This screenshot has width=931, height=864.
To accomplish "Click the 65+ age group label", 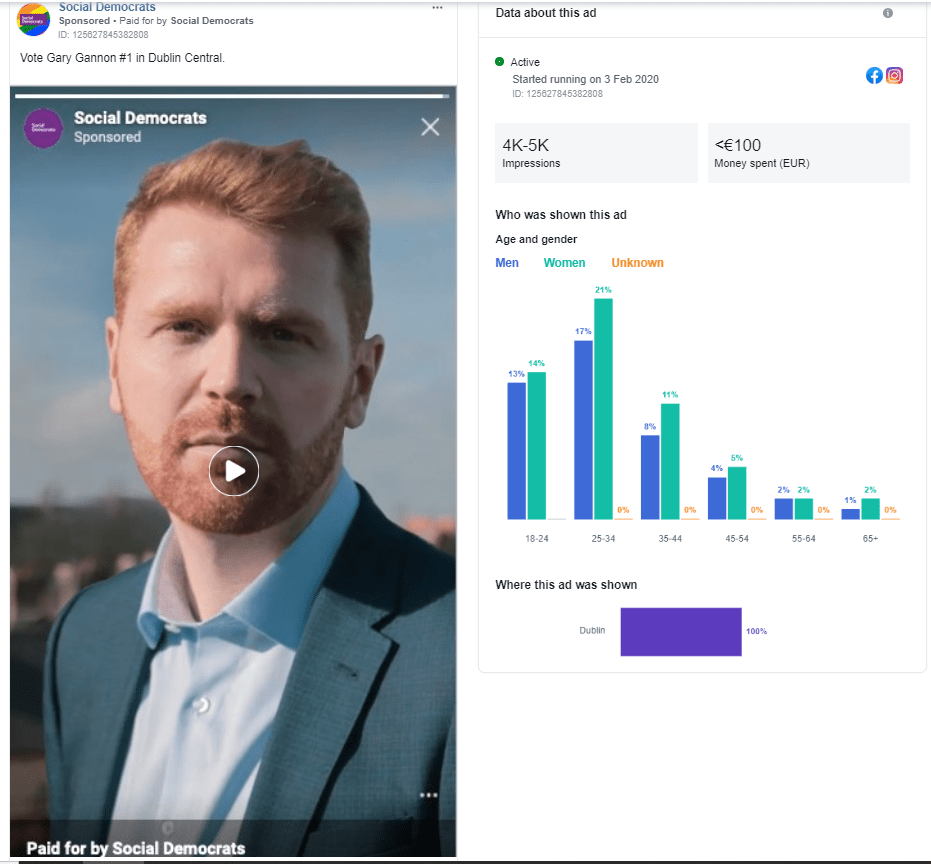I will tap(870, 539).
